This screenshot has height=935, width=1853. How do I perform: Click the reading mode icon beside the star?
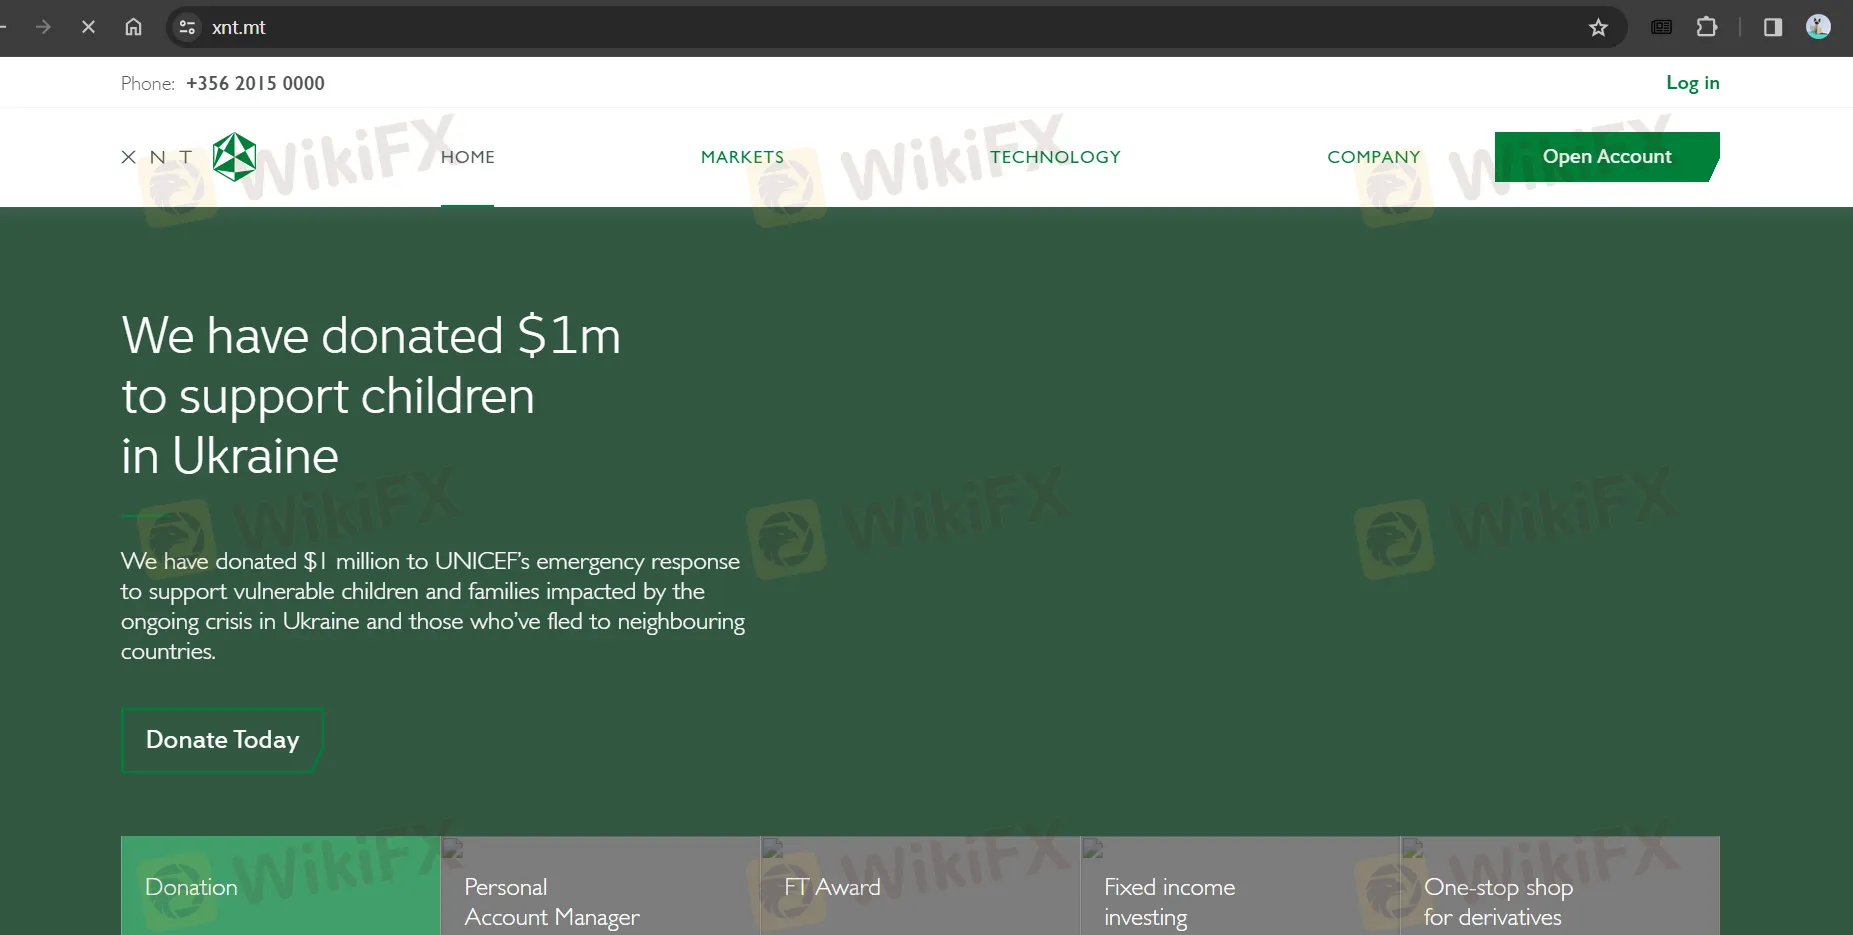tap(1661, 27)
